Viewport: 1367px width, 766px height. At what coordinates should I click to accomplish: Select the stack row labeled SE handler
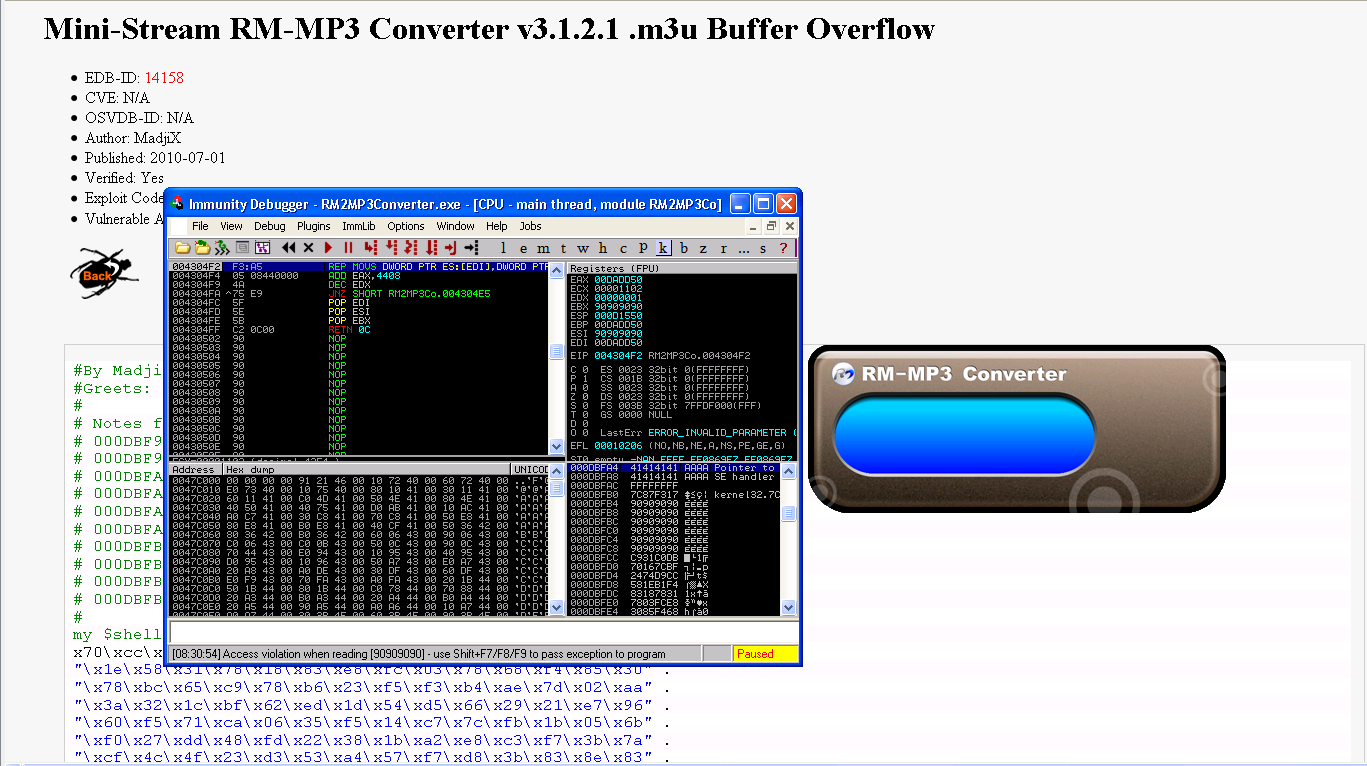point(674,477)
